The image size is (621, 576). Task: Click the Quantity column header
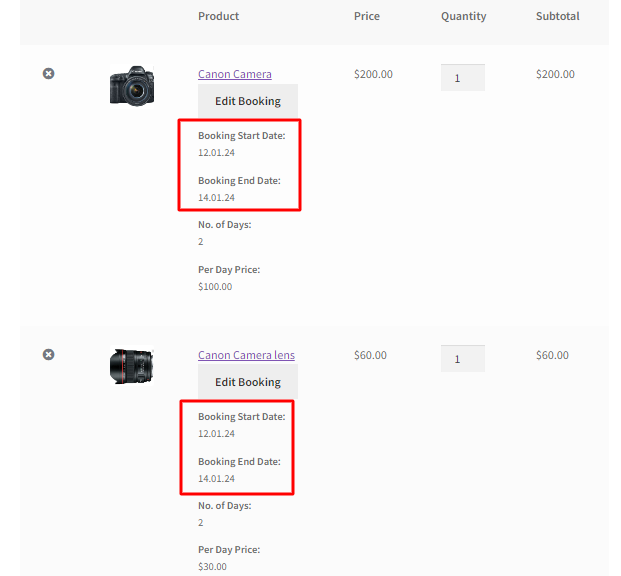[463, 16]
